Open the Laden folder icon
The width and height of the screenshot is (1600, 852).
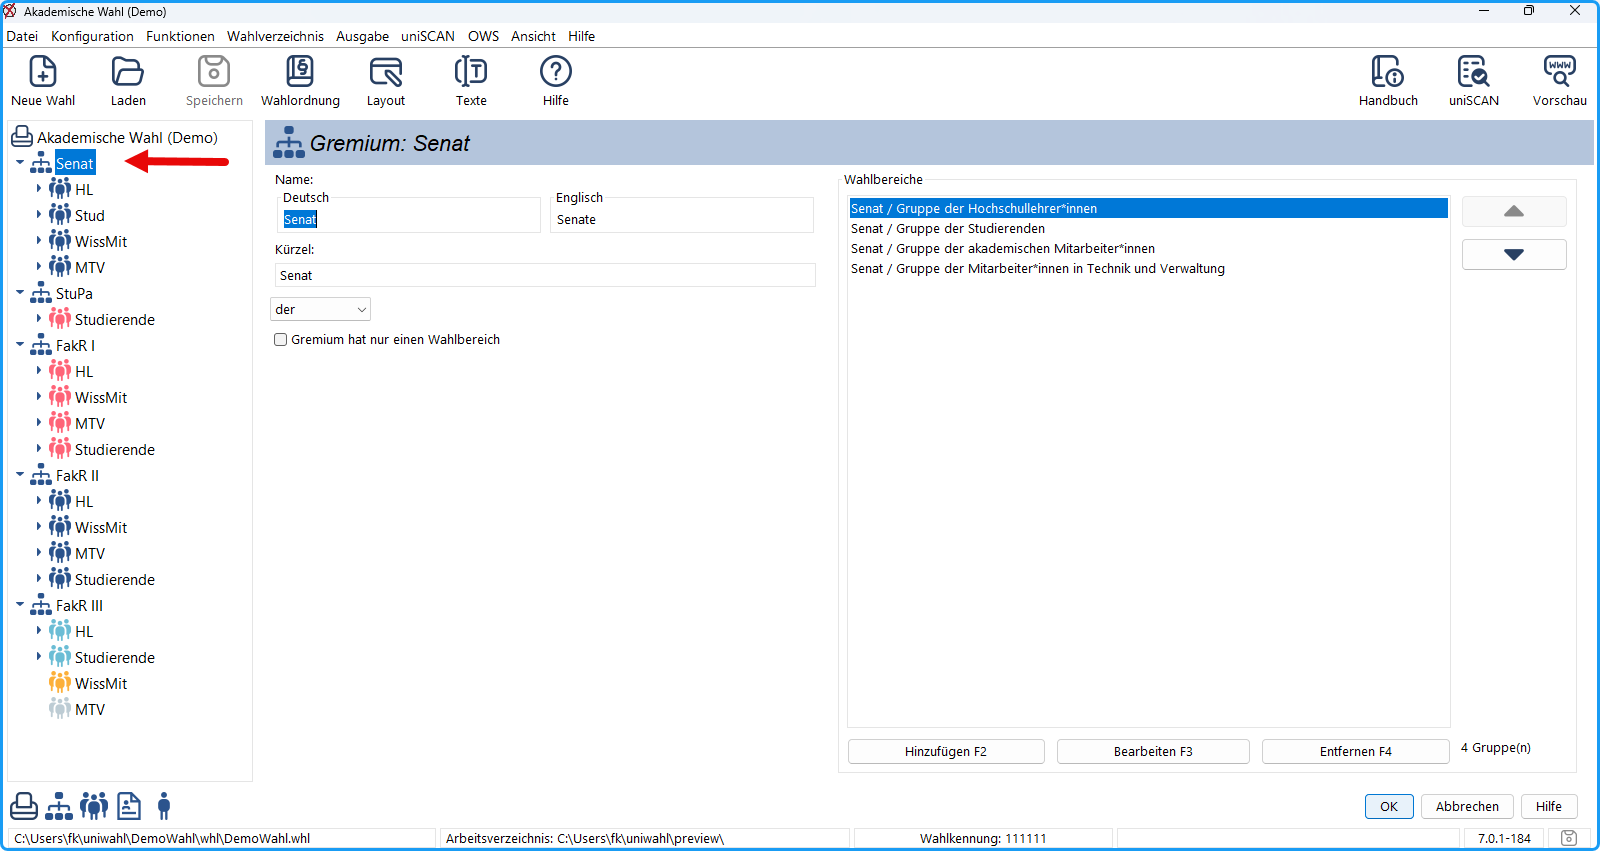(128, 72)
